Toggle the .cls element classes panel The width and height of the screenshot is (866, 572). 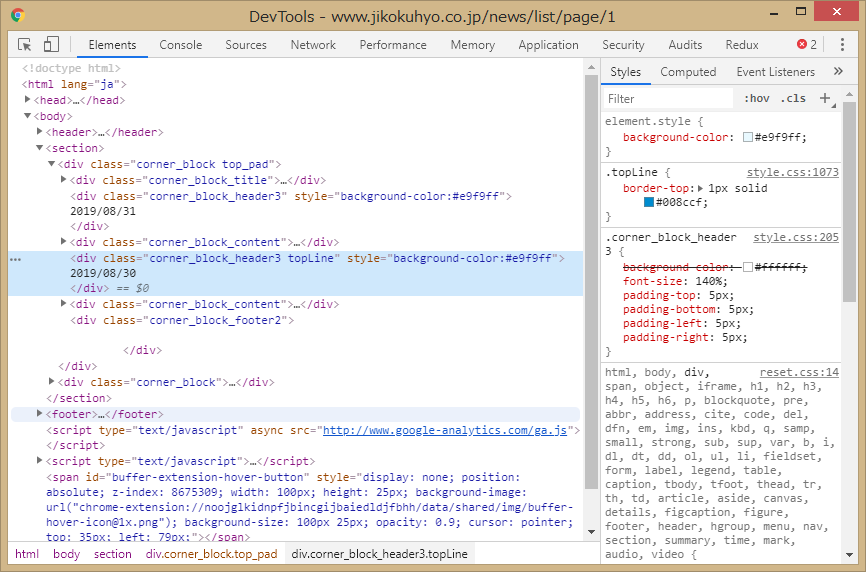pos(793,99)
